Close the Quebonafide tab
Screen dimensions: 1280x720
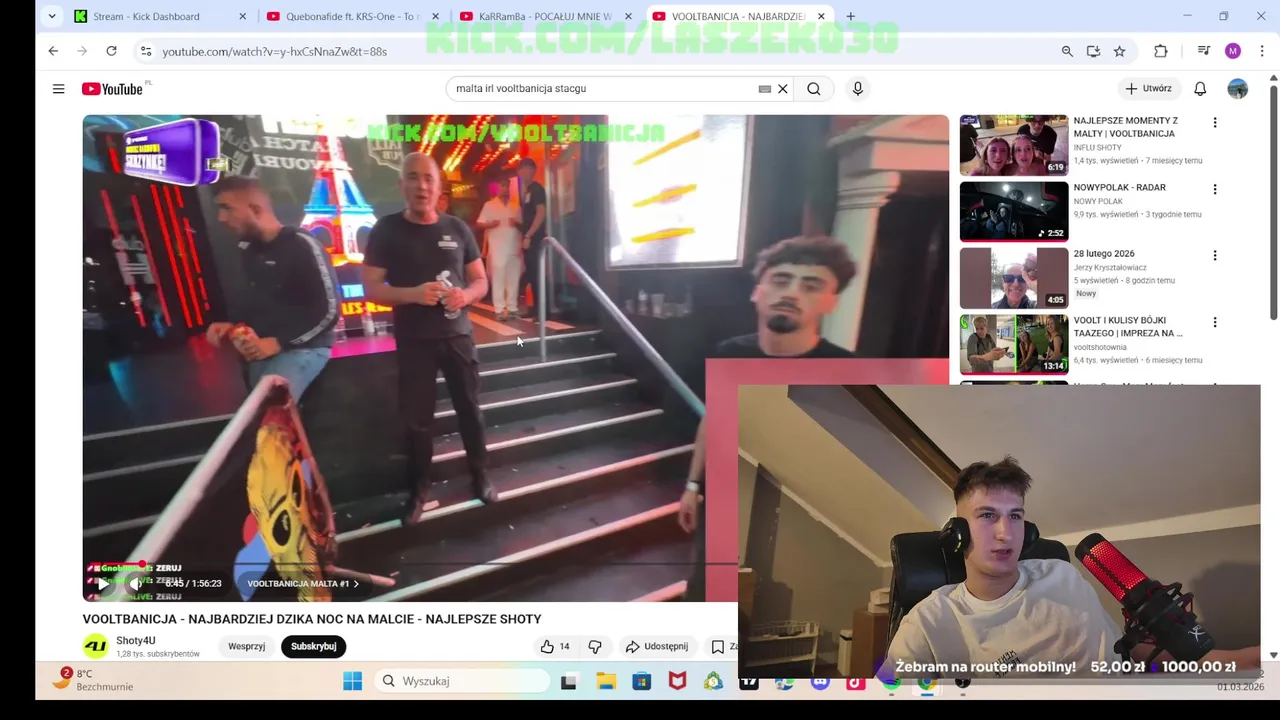pyautogui.click(x=435, y=16)
